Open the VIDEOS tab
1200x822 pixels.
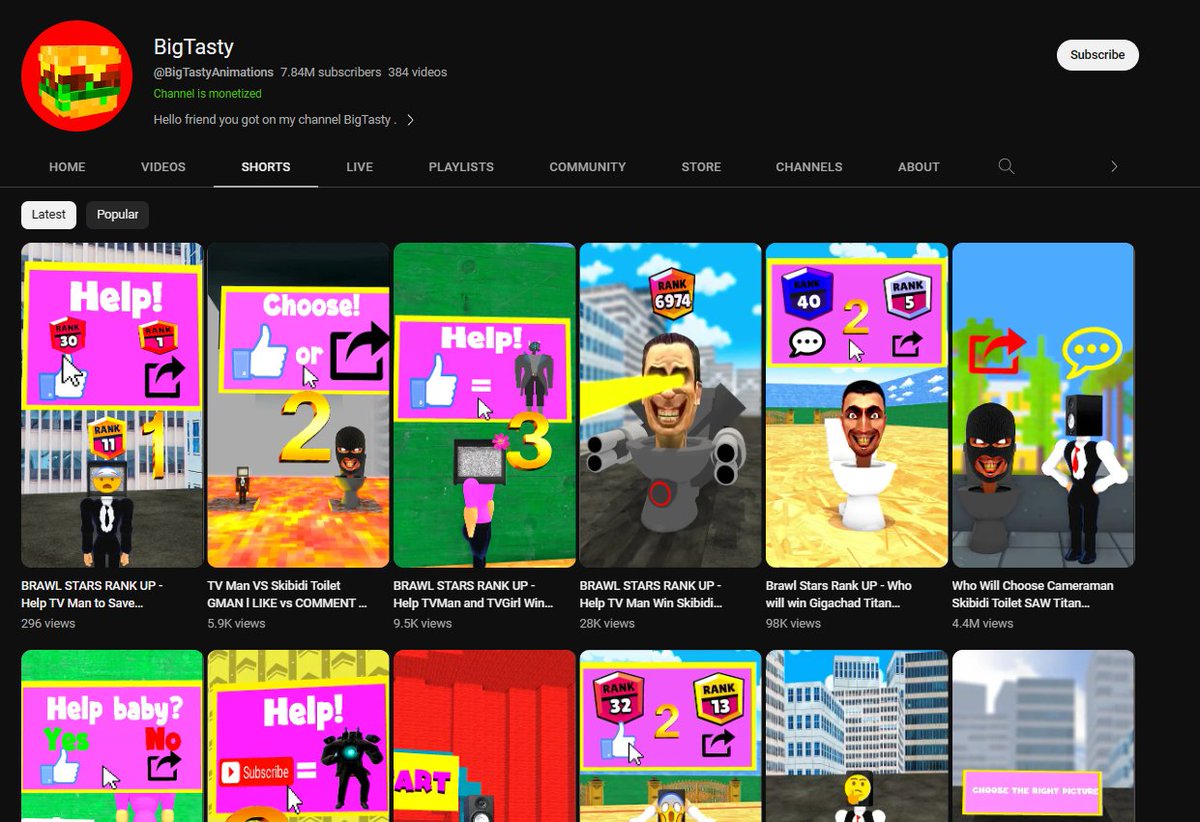[163, 167]
